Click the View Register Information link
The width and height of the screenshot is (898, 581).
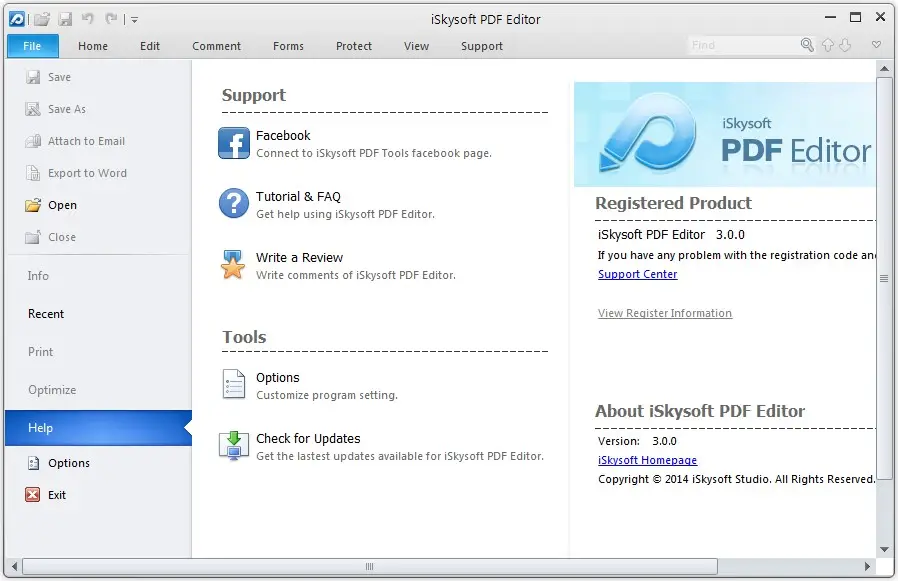pyautogui.click(x=665, y=313)
